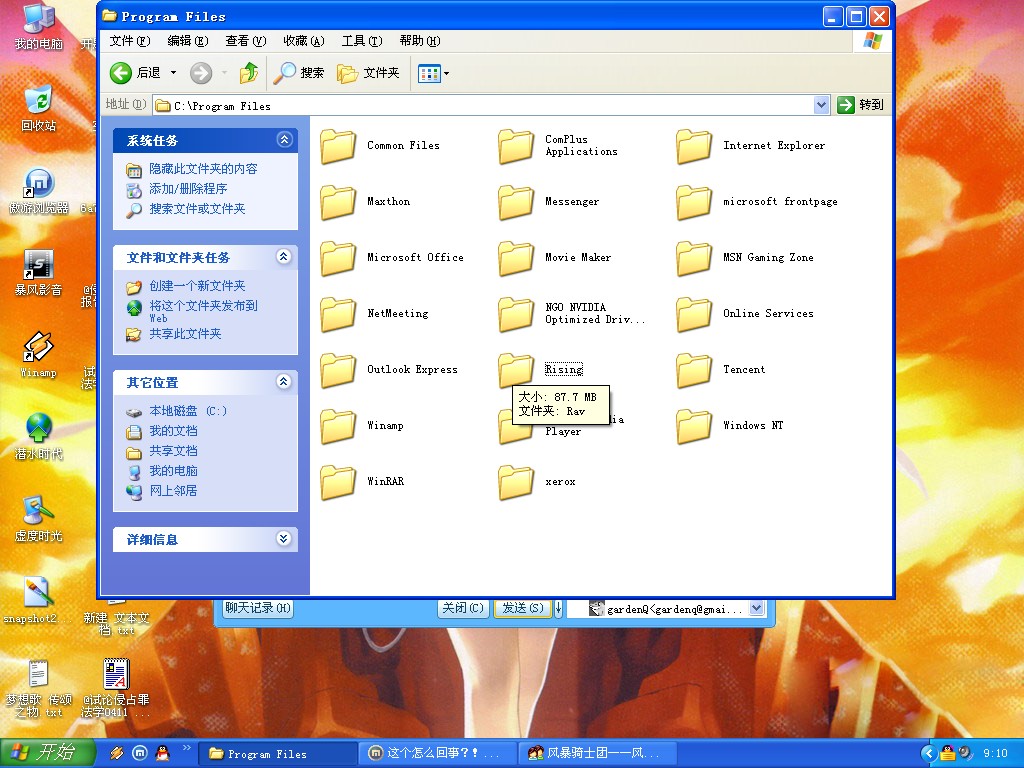1024x768 pixels.
Task: Select the NetMeeting folder icon
Action: pyautogui.click(x=338, y=314)
